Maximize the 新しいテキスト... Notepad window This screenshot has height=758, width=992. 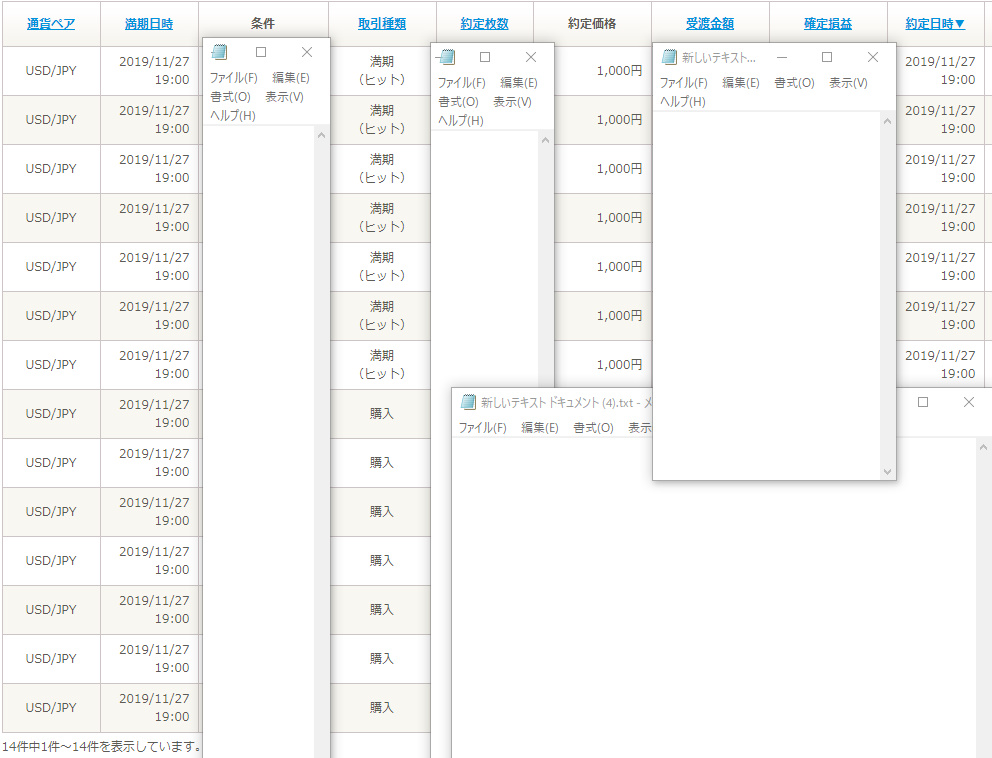827,57
